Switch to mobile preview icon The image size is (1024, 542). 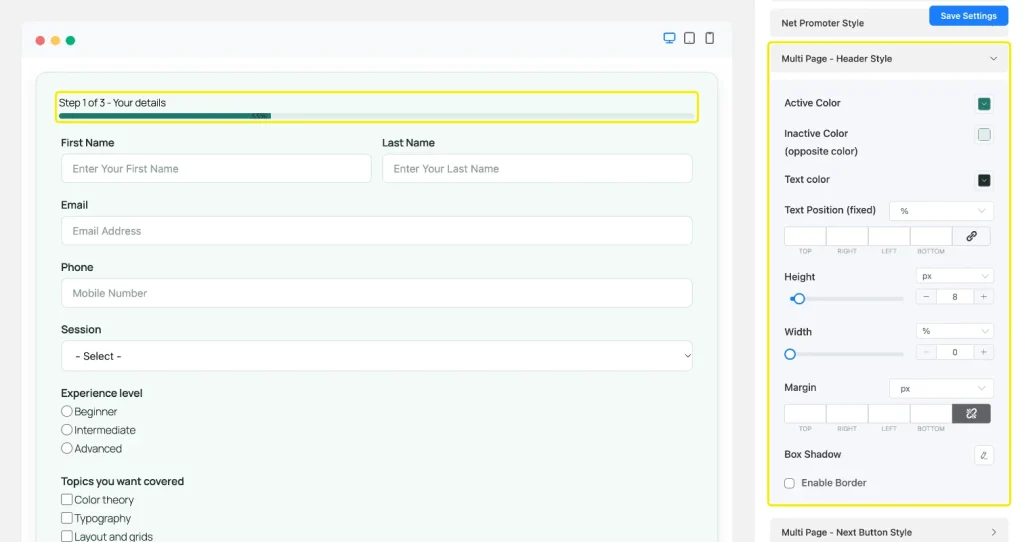[x=709, y=38]
